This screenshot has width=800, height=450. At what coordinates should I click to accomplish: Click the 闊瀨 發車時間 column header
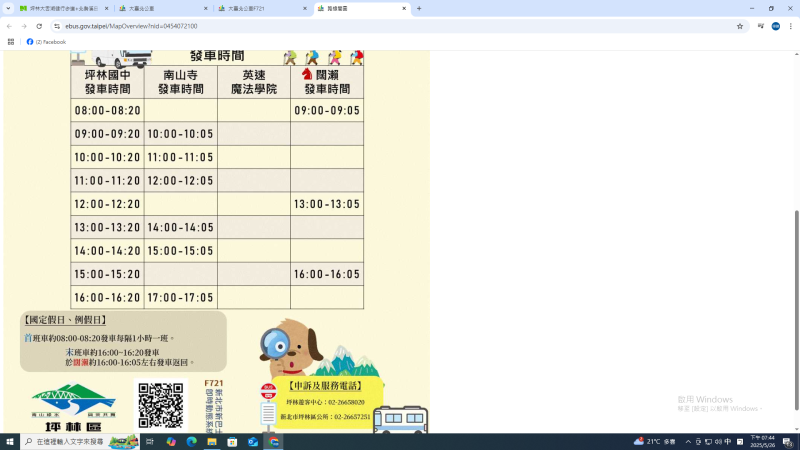(327, 82)
